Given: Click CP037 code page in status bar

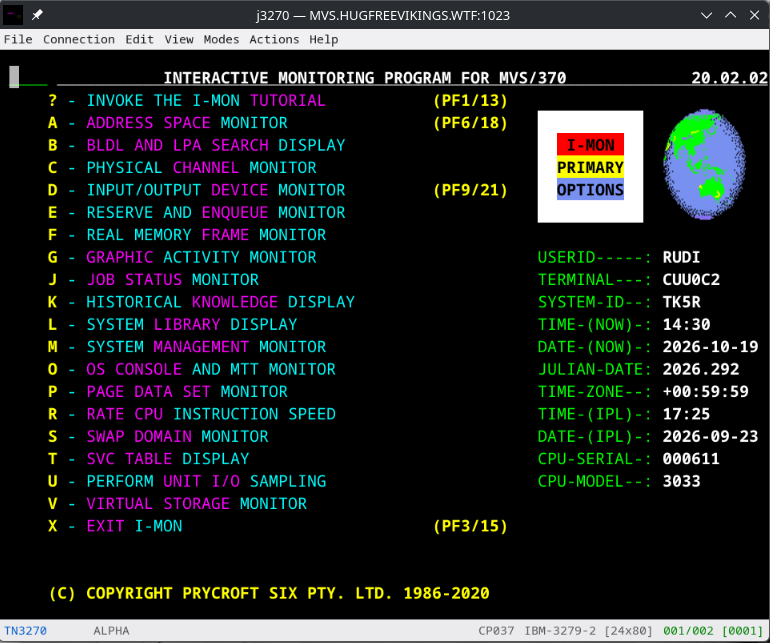Looking at the screenshot, I should click(x=496, y=631).
